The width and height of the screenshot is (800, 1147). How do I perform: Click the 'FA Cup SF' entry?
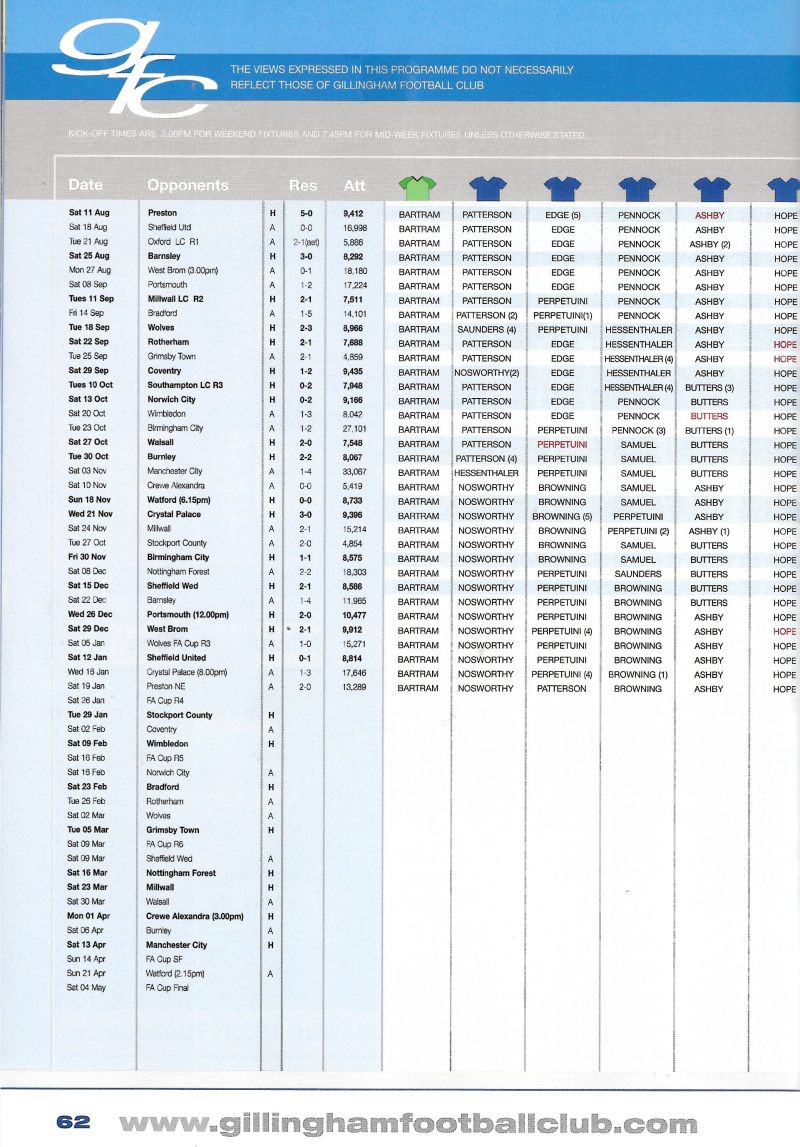click(165, 959)
